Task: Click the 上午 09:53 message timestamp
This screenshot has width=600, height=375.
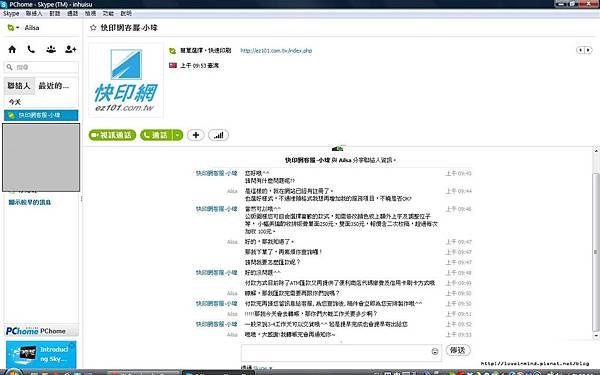Action: pyautogui.click(x=458, y=334)
